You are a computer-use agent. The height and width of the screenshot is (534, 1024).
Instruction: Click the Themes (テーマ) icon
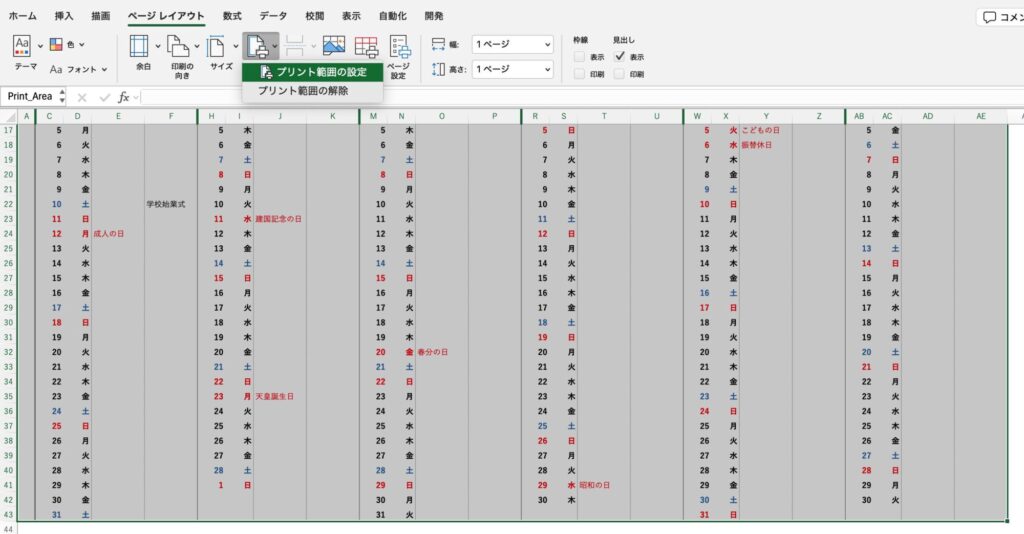(x=24, y=46)
